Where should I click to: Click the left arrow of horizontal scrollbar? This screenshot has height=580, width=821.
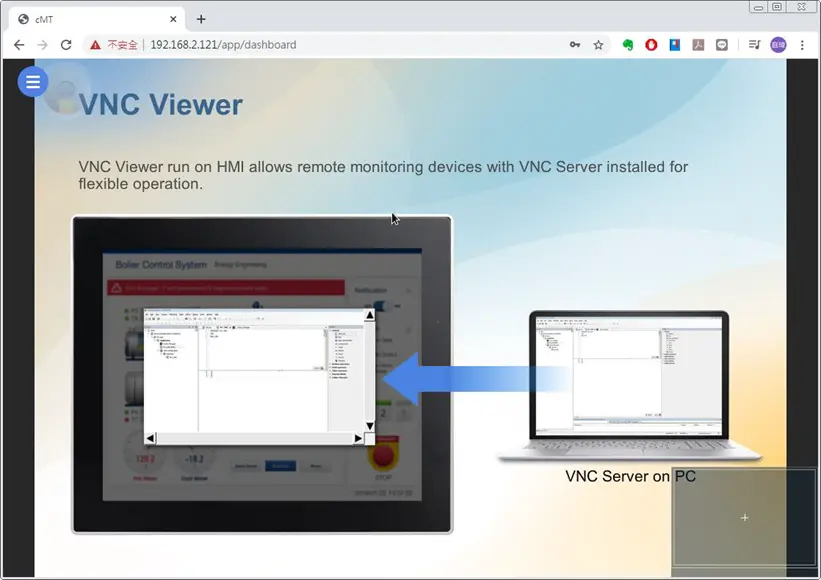coord(150,439)
